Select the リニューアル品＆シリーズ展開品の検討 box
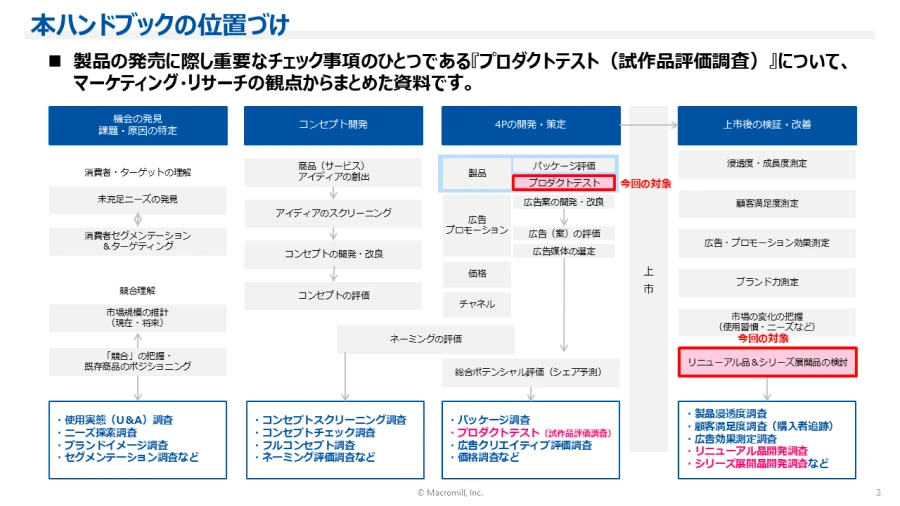Viewport: 900px width, 506px height. click(x=767, y=362)
